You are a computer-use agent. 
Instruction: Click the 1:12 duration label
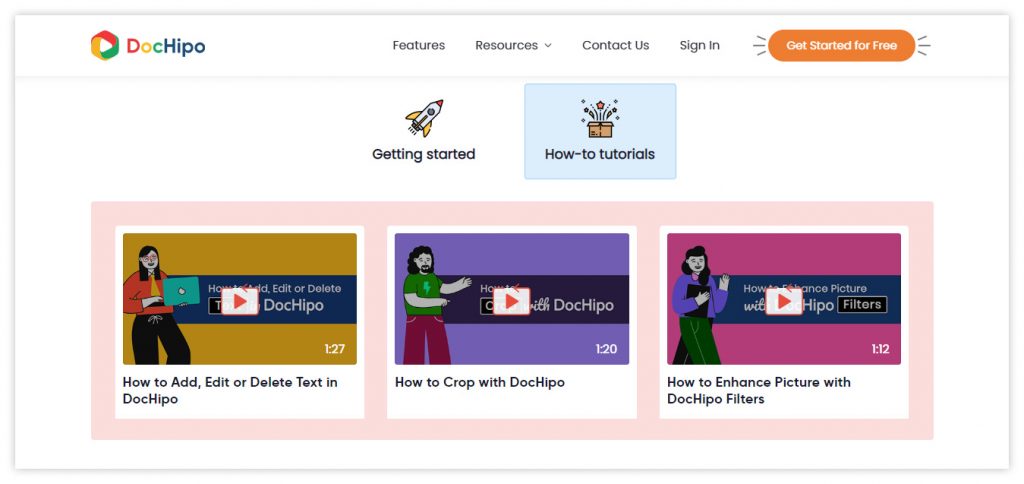(880, 349)
